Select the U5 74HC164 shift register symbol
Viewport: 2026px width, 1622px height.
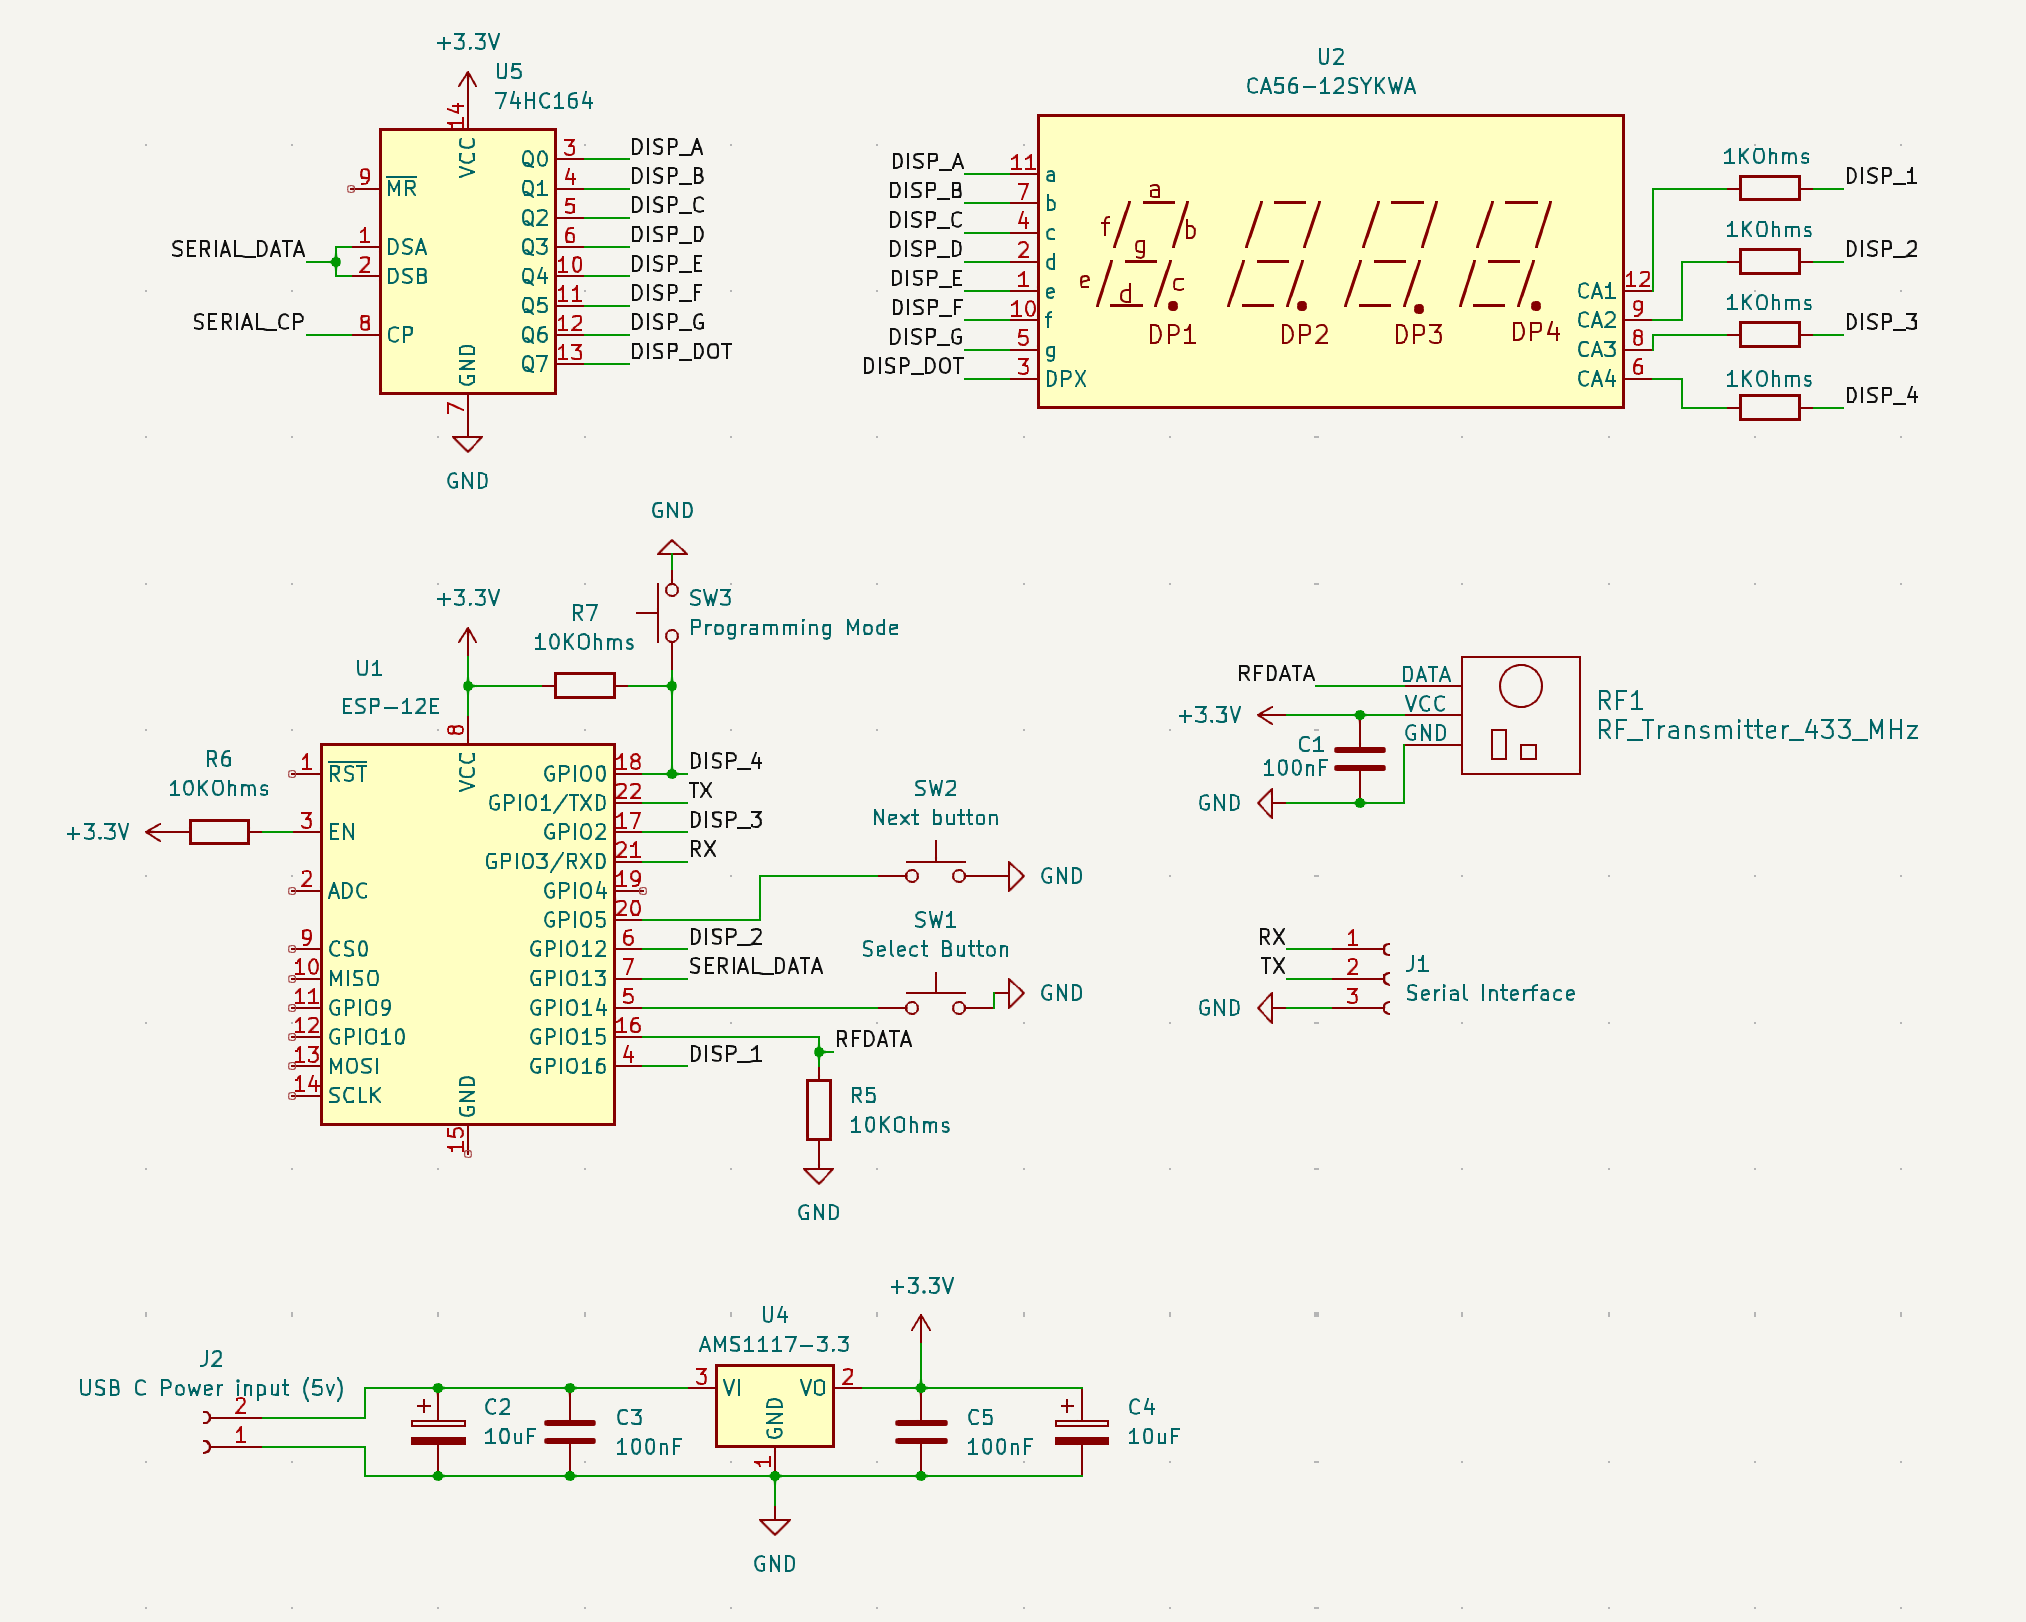[x=467, y=261]
